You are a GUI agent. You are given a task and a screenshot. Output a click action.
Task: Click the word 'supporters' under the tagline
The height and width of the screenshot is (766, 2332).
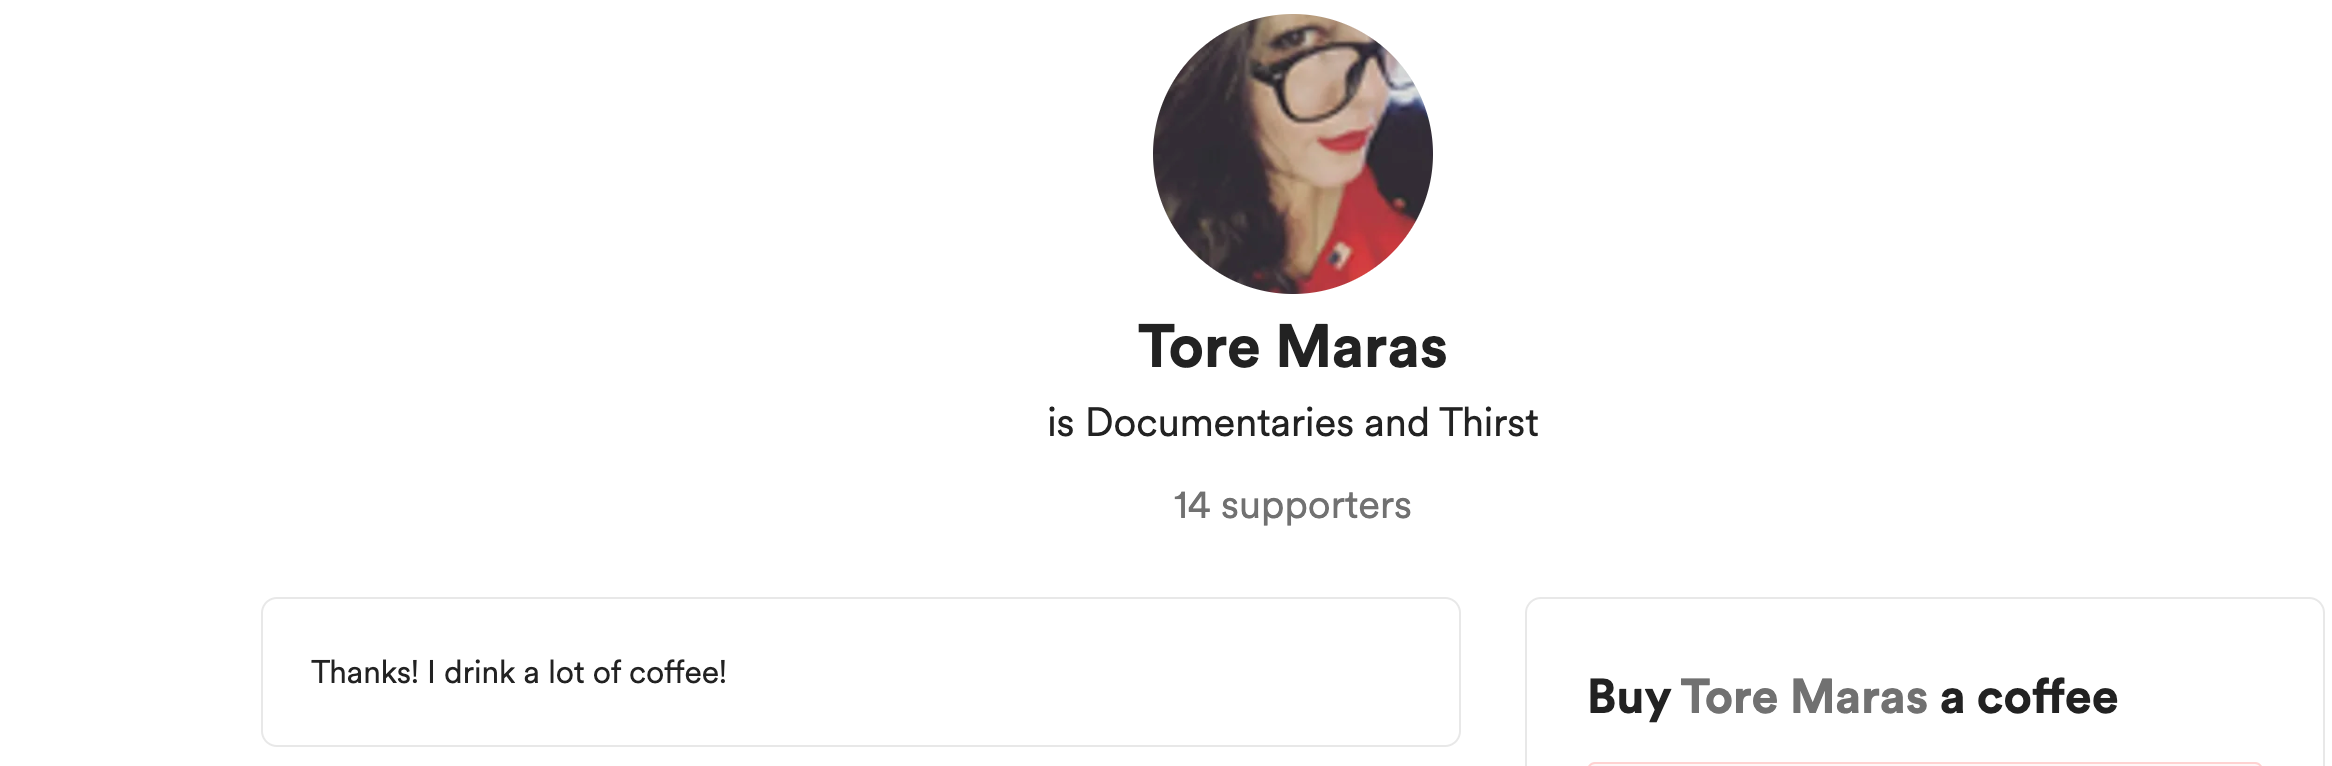pos(1316,507)
